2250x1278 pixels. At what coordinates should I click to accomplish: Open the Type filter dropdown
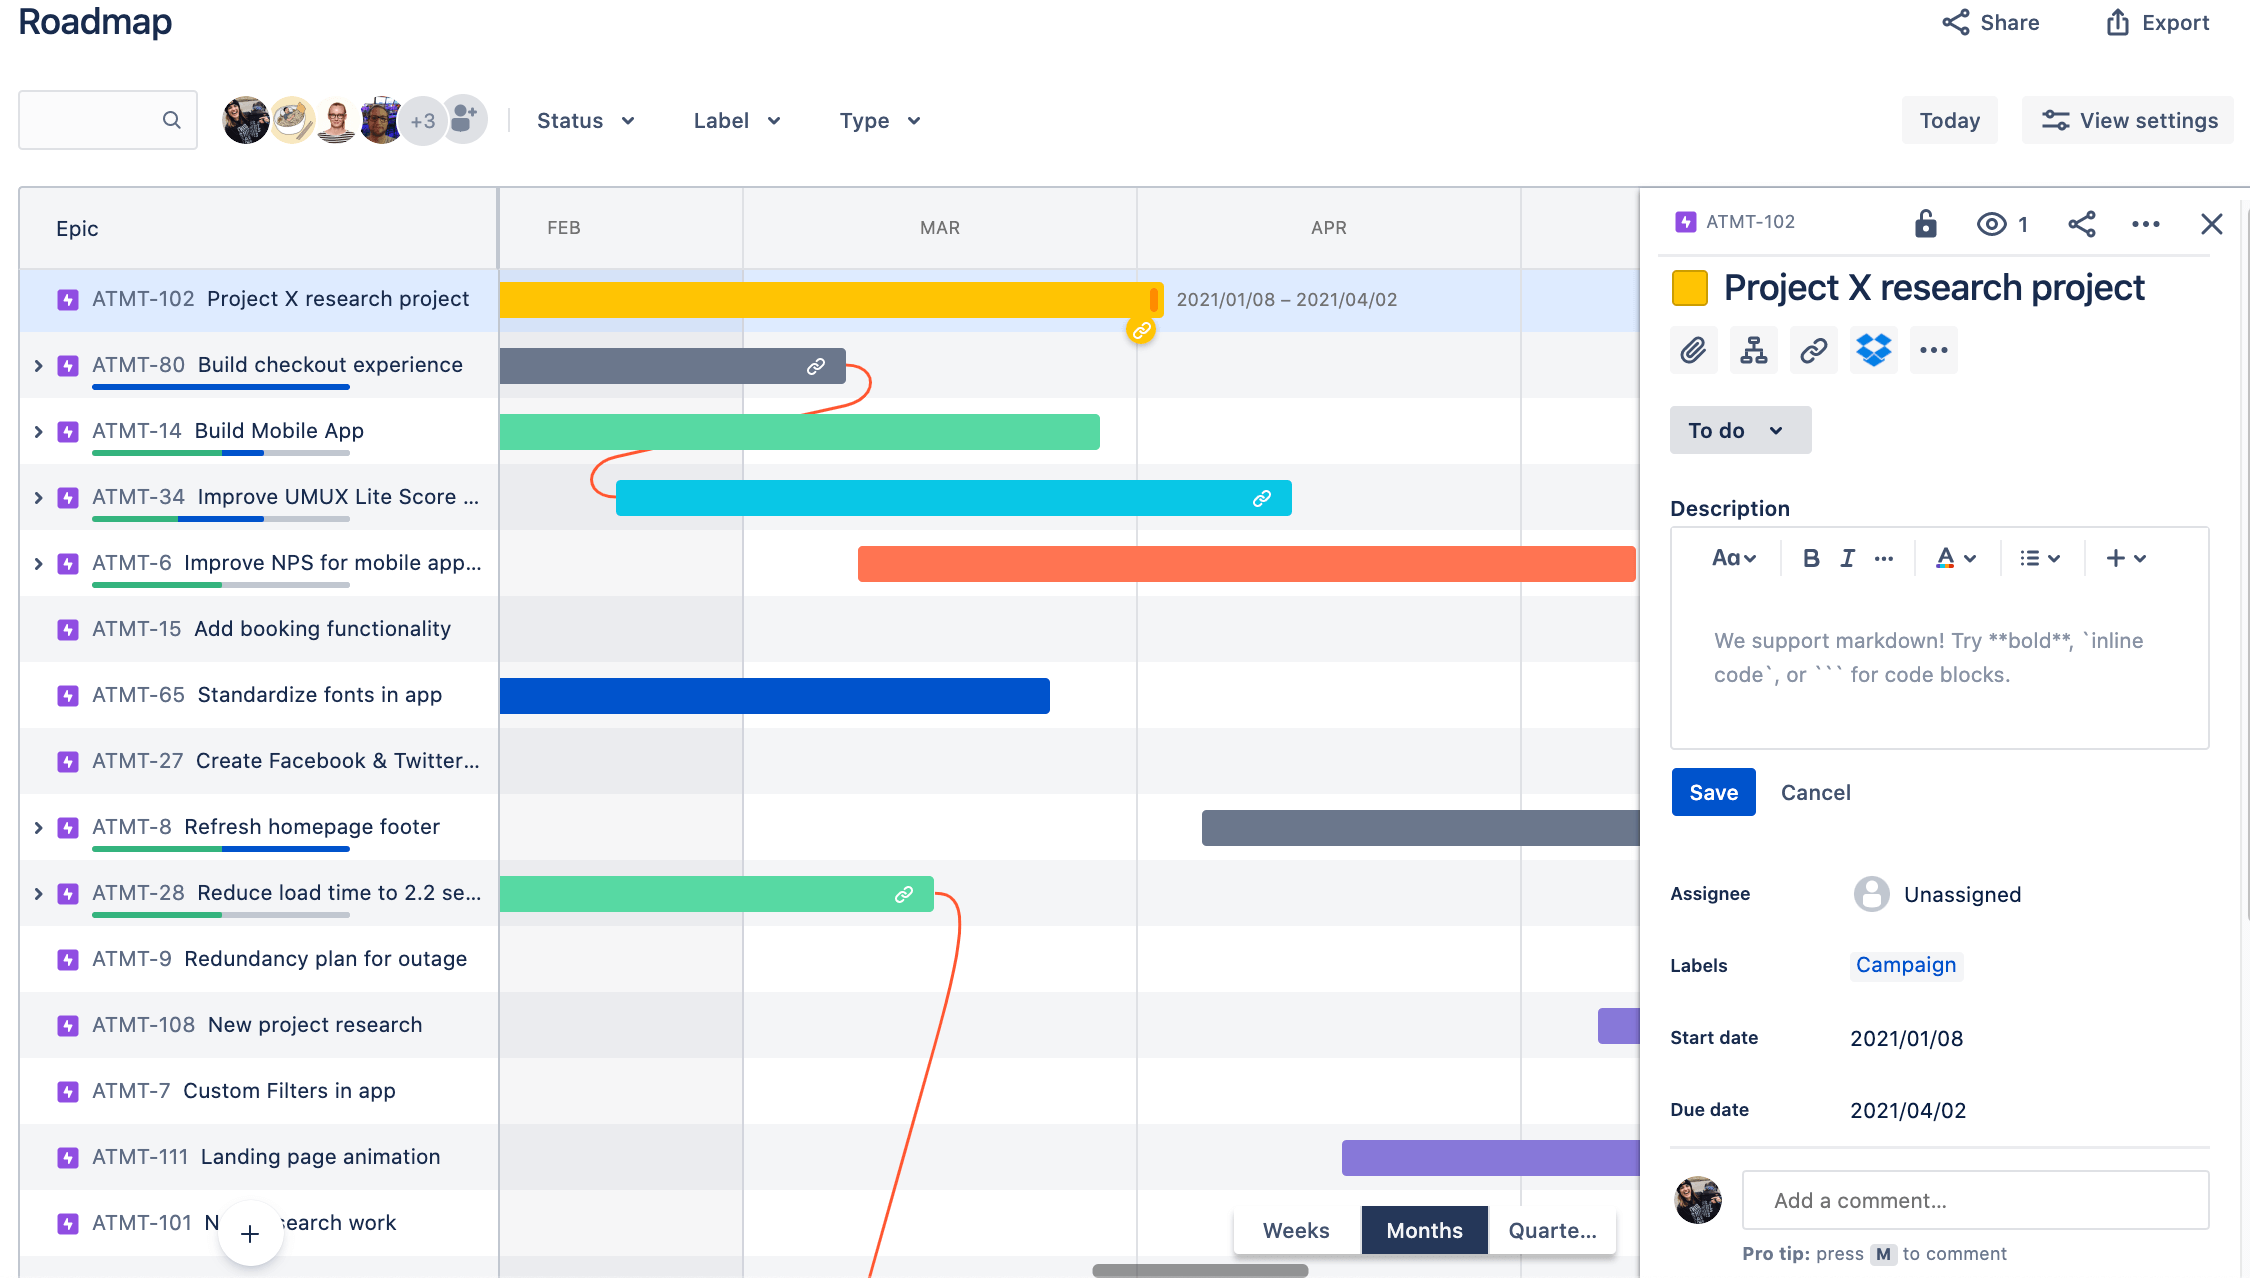pyautogui.click(x=878, y=119)
